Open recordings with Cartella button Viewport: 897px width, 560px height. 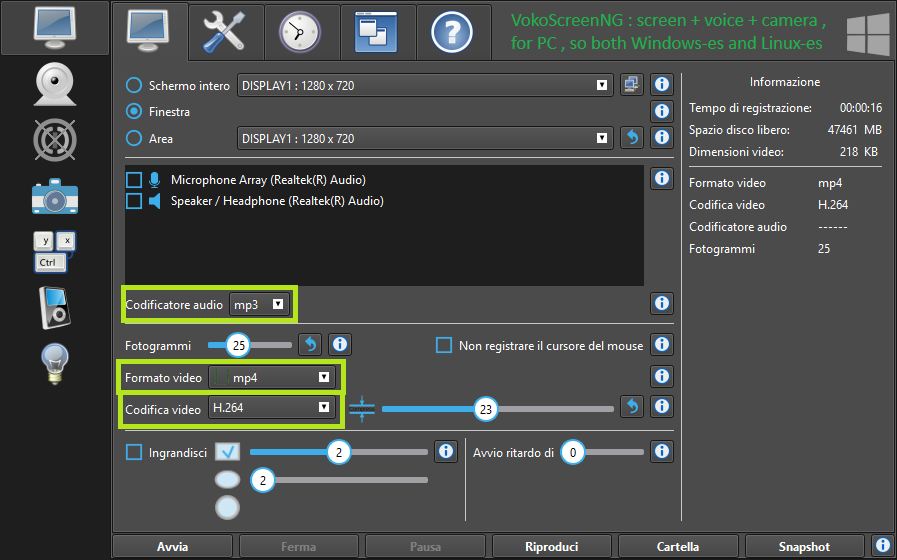point(678,547)
